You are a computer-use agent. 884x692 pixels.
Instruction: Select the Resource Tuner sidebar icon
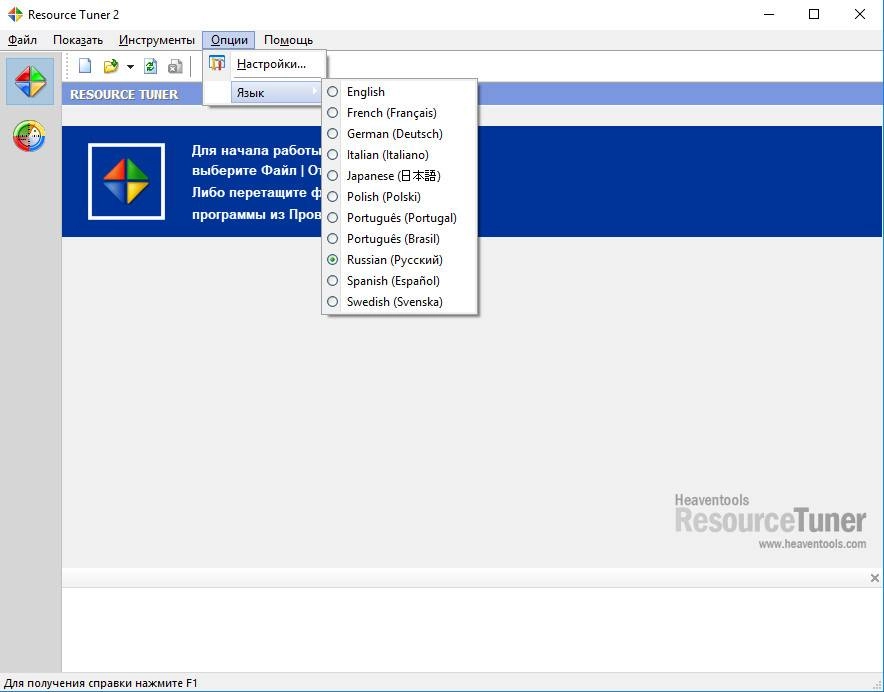30,81
